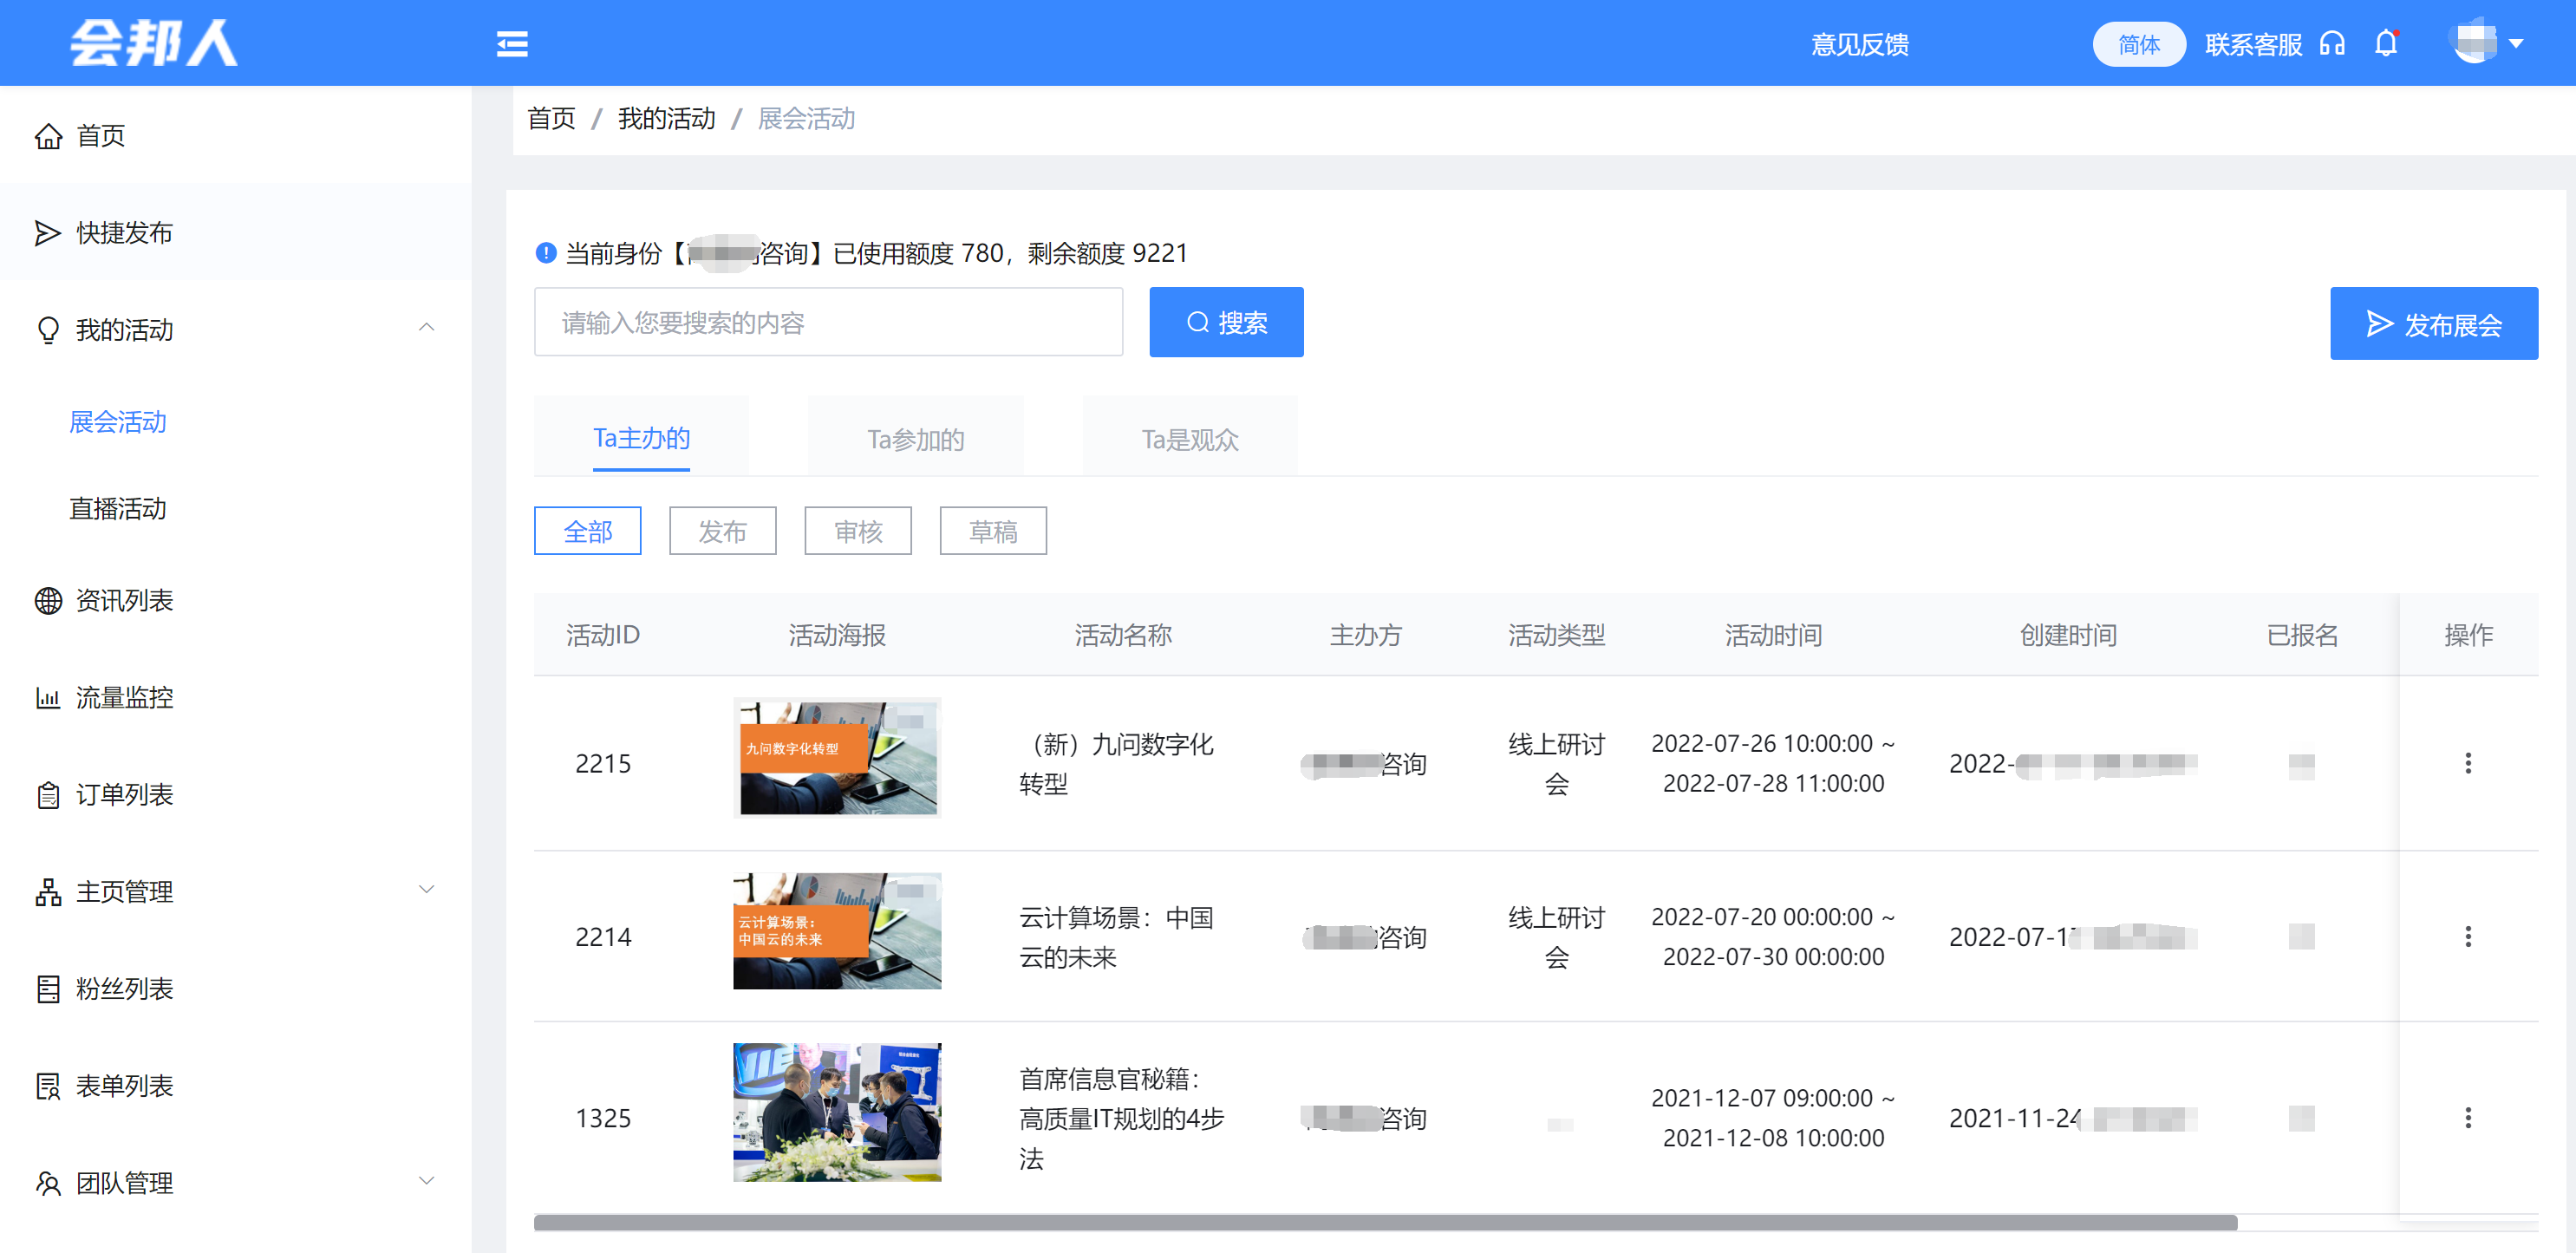Image resolution: width=2576 pixels, height=1253 pixels.
Task: Open 流量监控 traffic monitor page
Action: pyautogui.click(x=124, y=697)
